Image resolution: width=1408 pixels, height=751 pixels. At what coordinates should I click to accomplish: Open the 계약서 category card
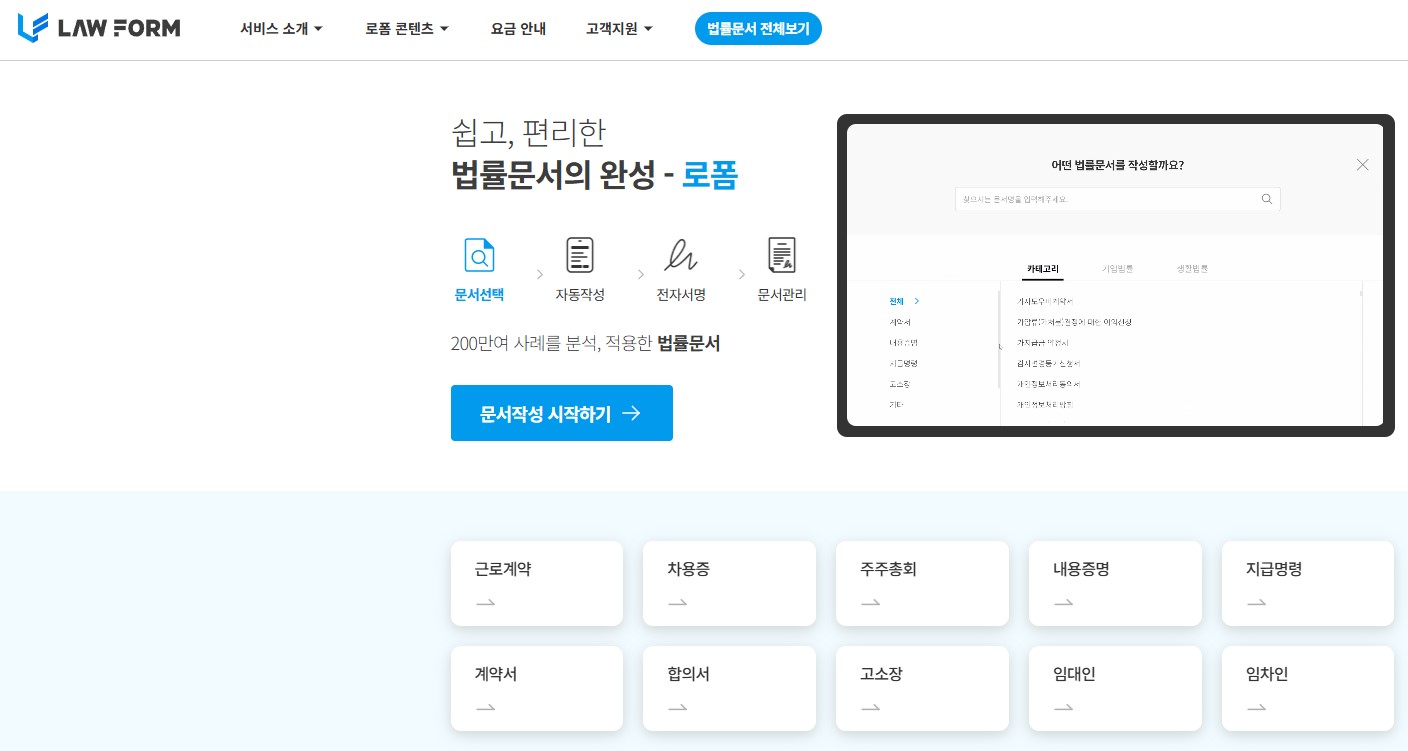coord(537,689)
